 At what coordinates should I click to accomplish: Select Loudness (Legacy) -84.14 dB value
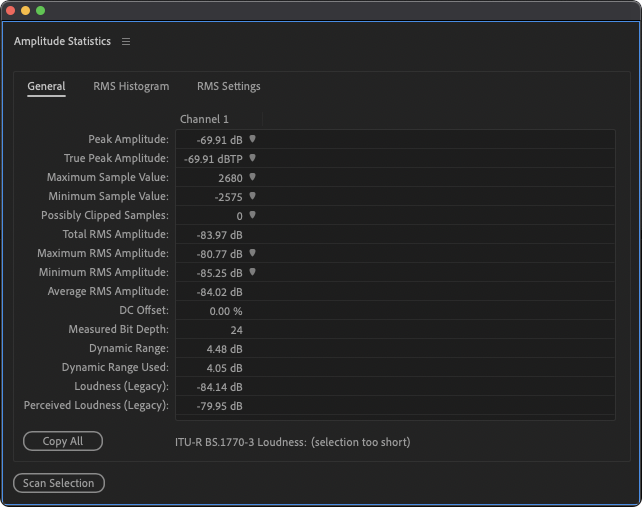click(219, 387)
